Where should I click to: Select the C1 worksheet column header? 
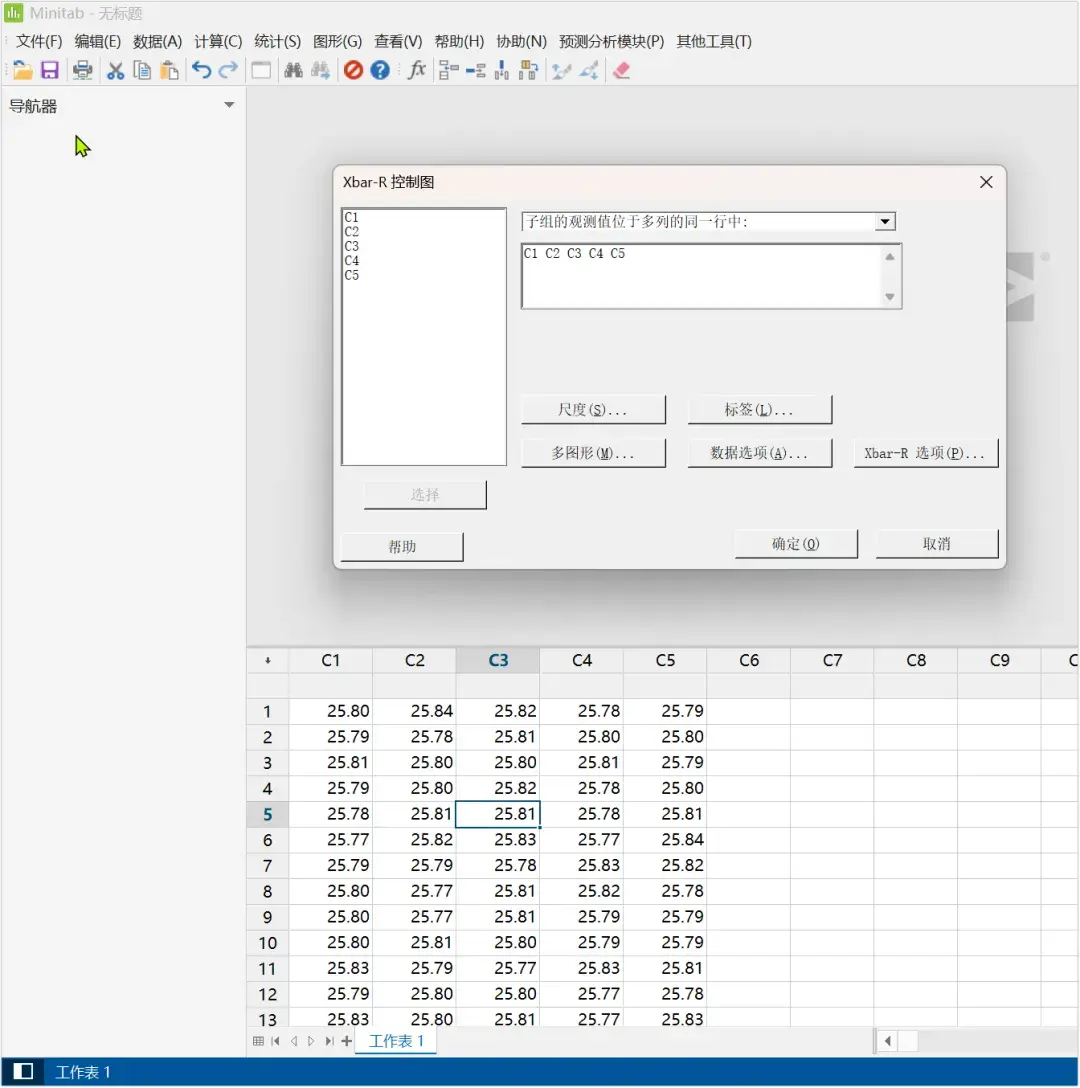(331, 661)
